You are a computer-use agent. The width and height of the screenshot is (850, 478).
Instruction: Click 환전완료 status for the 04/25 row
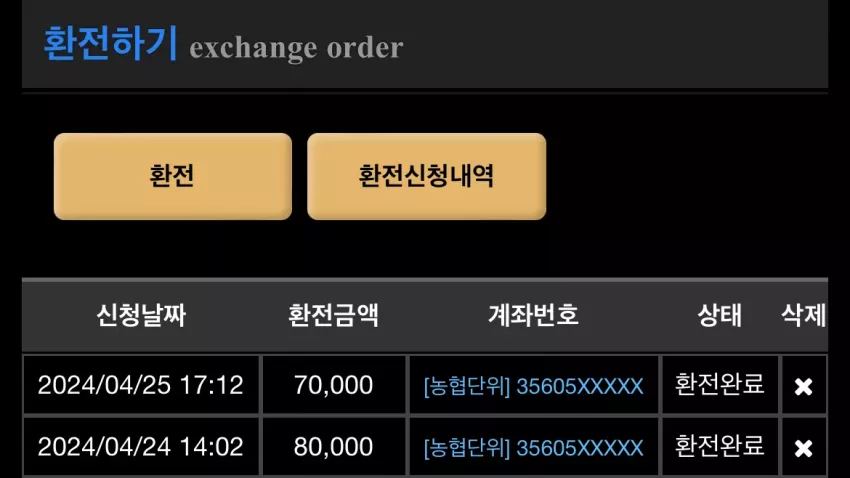719,384
